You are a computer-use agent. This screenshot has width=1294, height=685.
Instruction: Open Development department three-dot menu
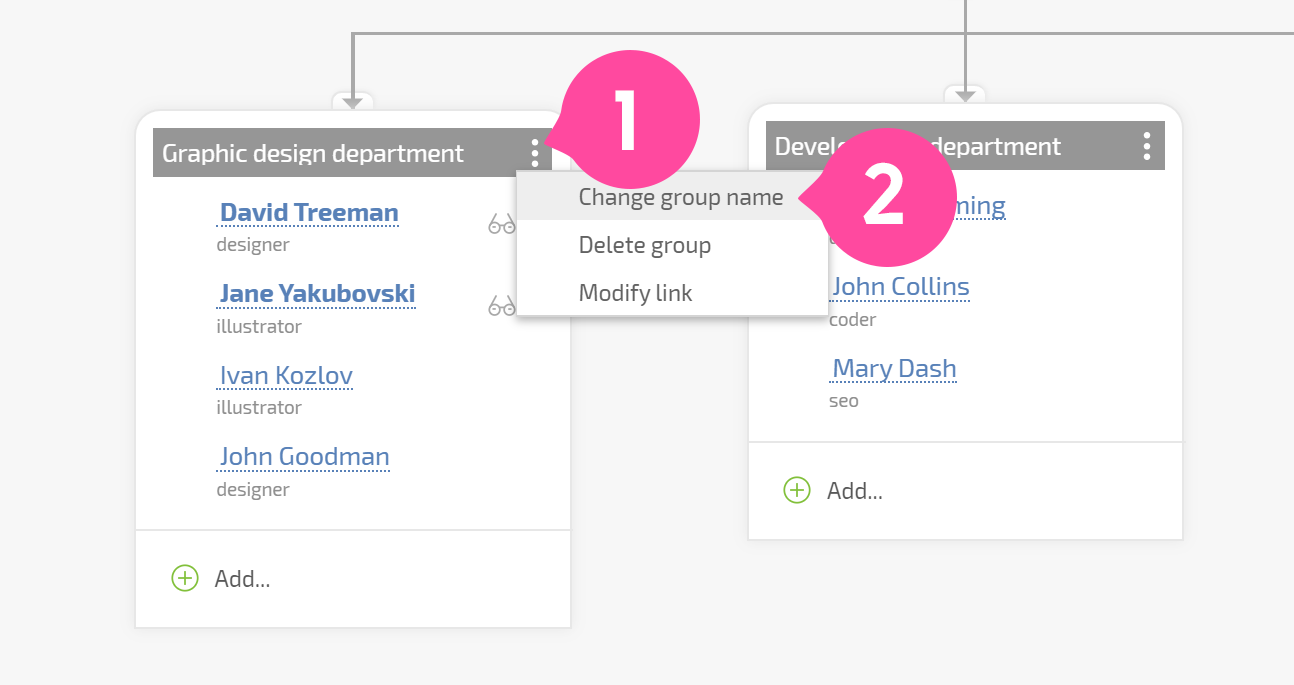click(1147, 146)
